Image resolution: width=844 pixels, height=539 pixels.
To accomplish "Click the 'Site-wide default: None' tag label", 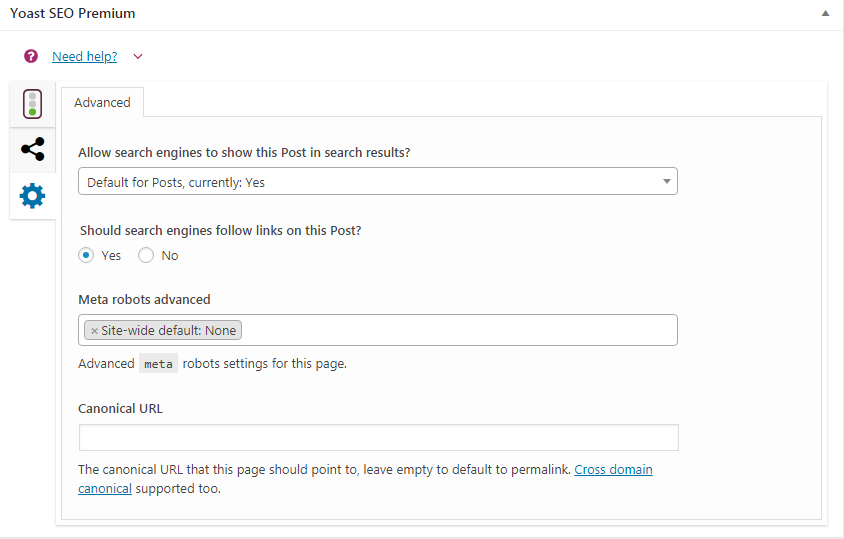I will [x=168, y=331].
